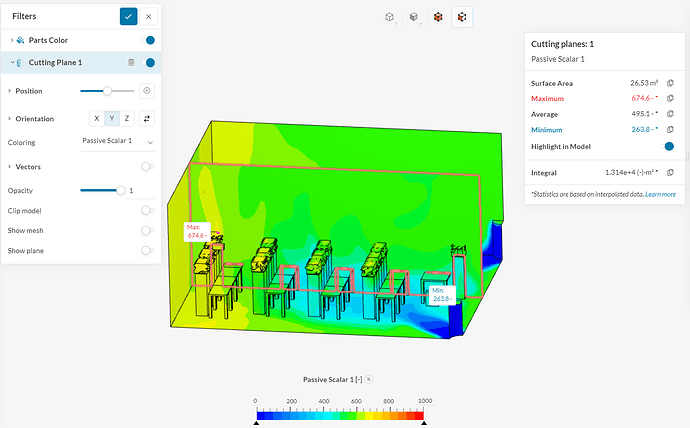Expand the Orientation settings
The width and height of the screenshot is (690, 428).
pos(9,119)
